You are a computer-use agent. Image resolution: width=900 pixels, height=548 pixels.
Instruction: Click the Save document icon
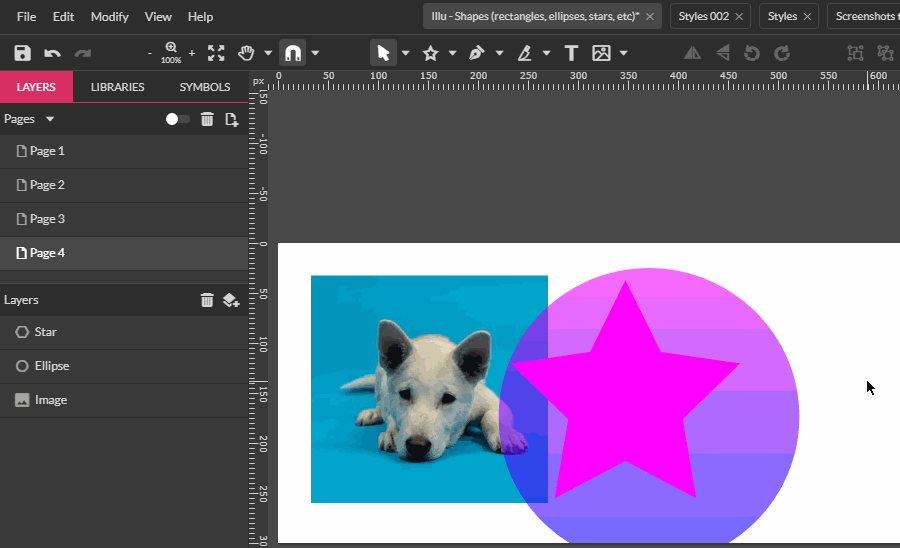pyautogui.click(x=22, y=53)
